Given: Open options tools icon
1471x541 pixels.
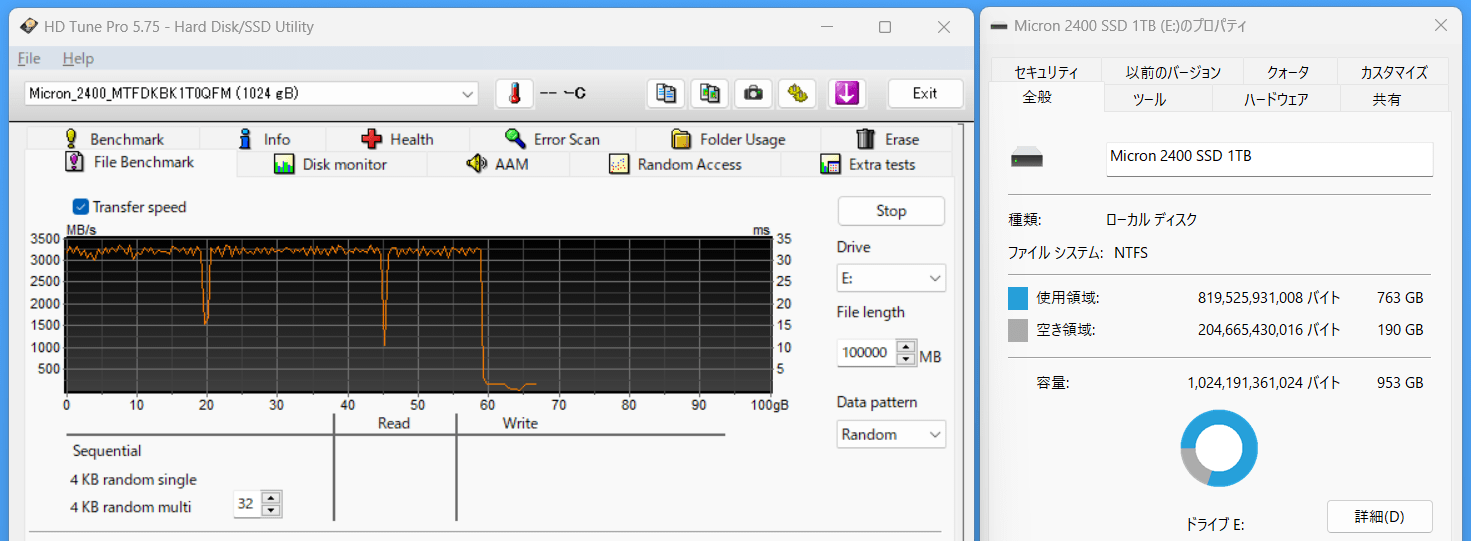Looking at the screenshot, I should [x=798, y=93].
